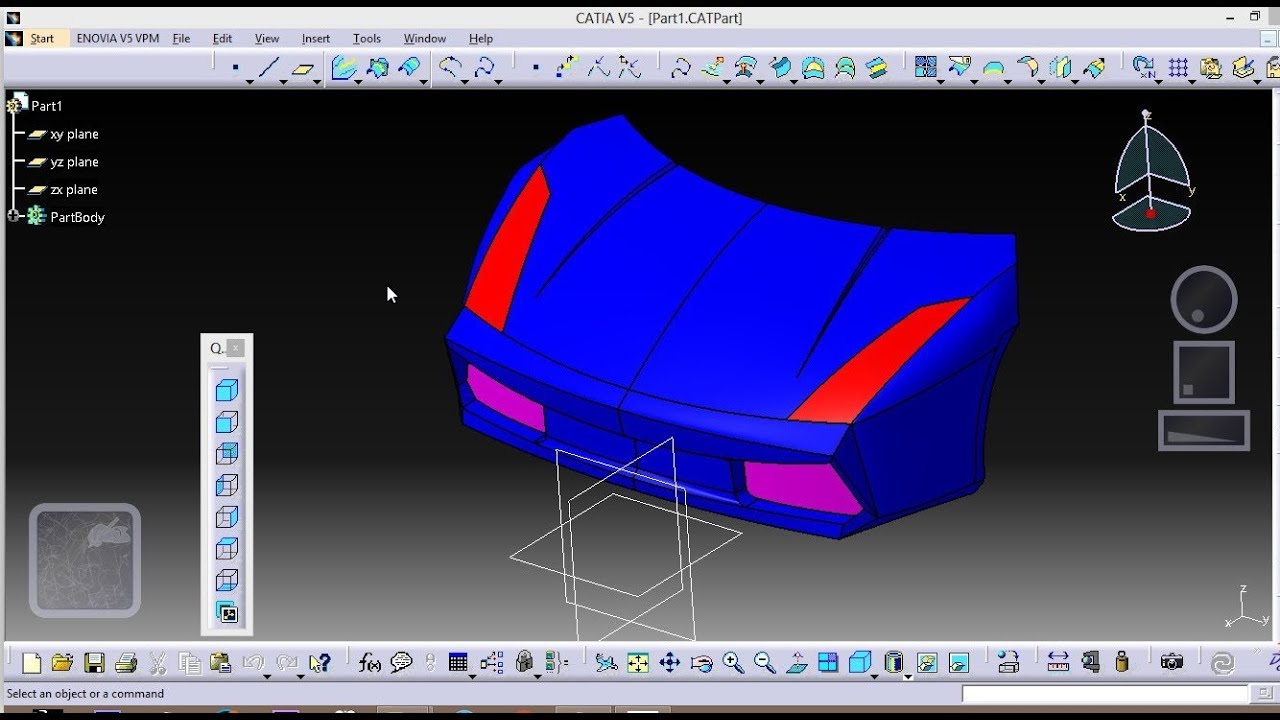Select the Extrude surface tool
The height and width of the screenshot is (720, 1280).
345,68
